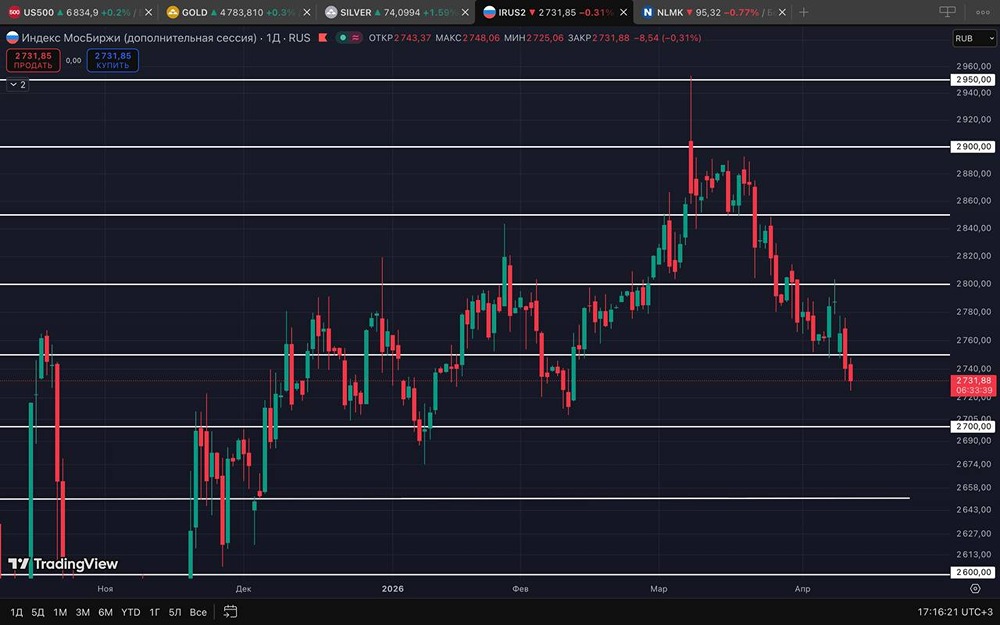
Task: Close the SILVER tab
Action: pyautogui.click(x=465, y=12)
